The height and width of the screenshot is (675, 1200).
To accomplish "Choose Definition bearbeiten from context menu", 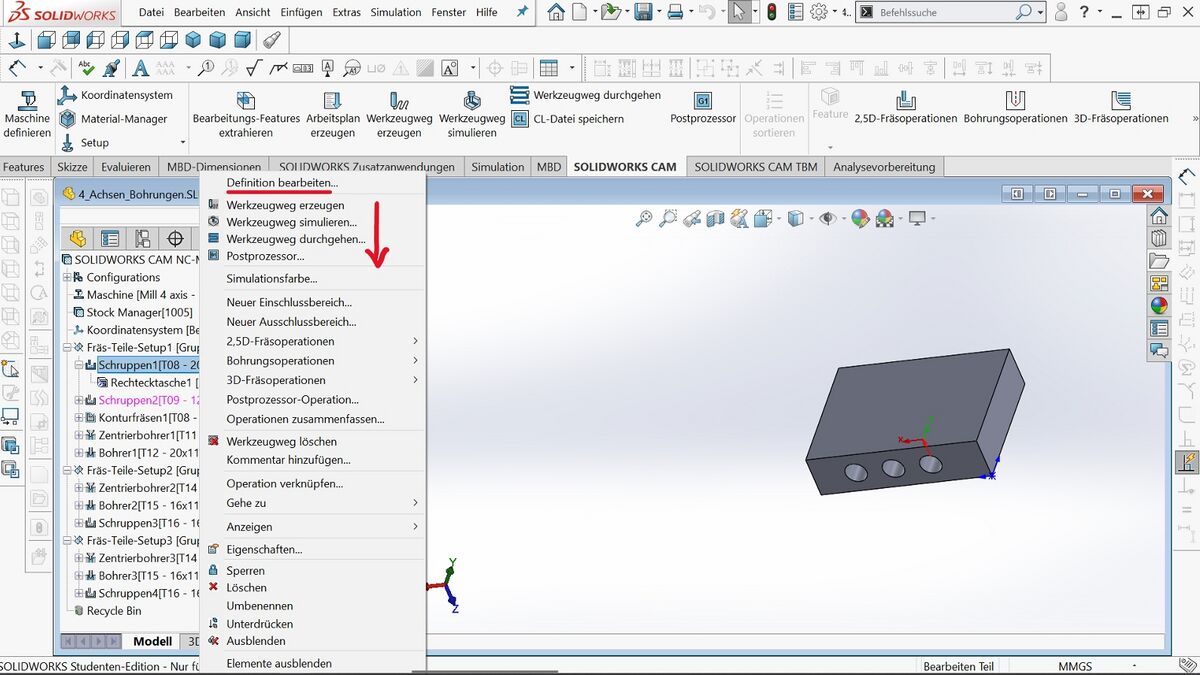I will point(282,184).
